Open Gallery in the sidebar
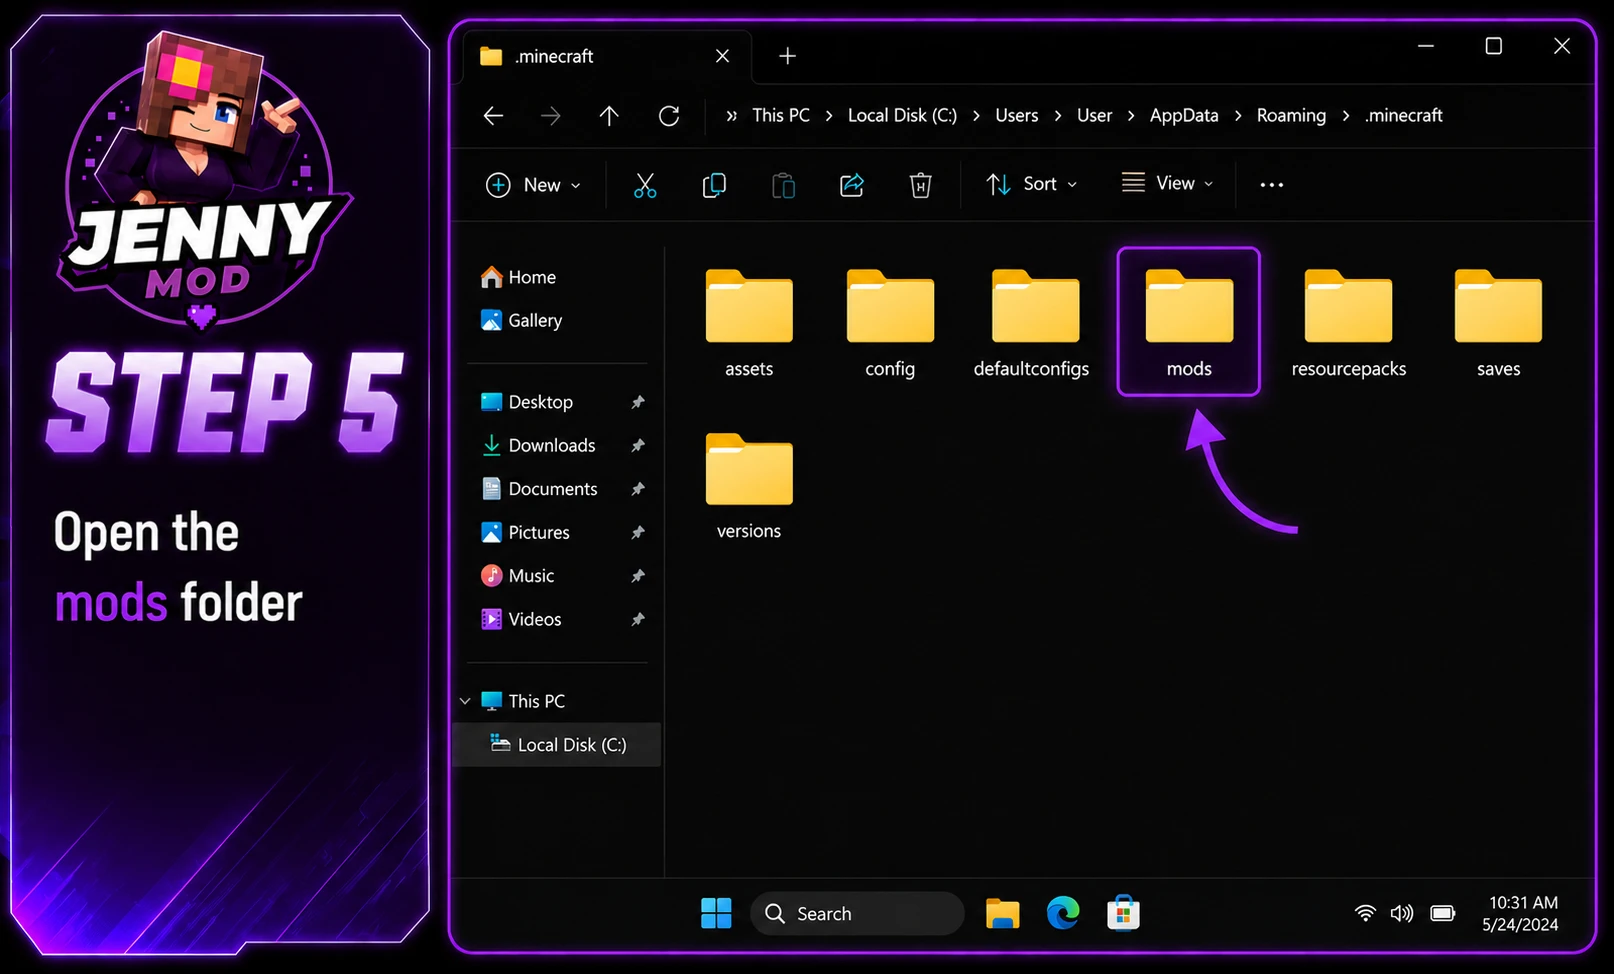 (521, 320)
